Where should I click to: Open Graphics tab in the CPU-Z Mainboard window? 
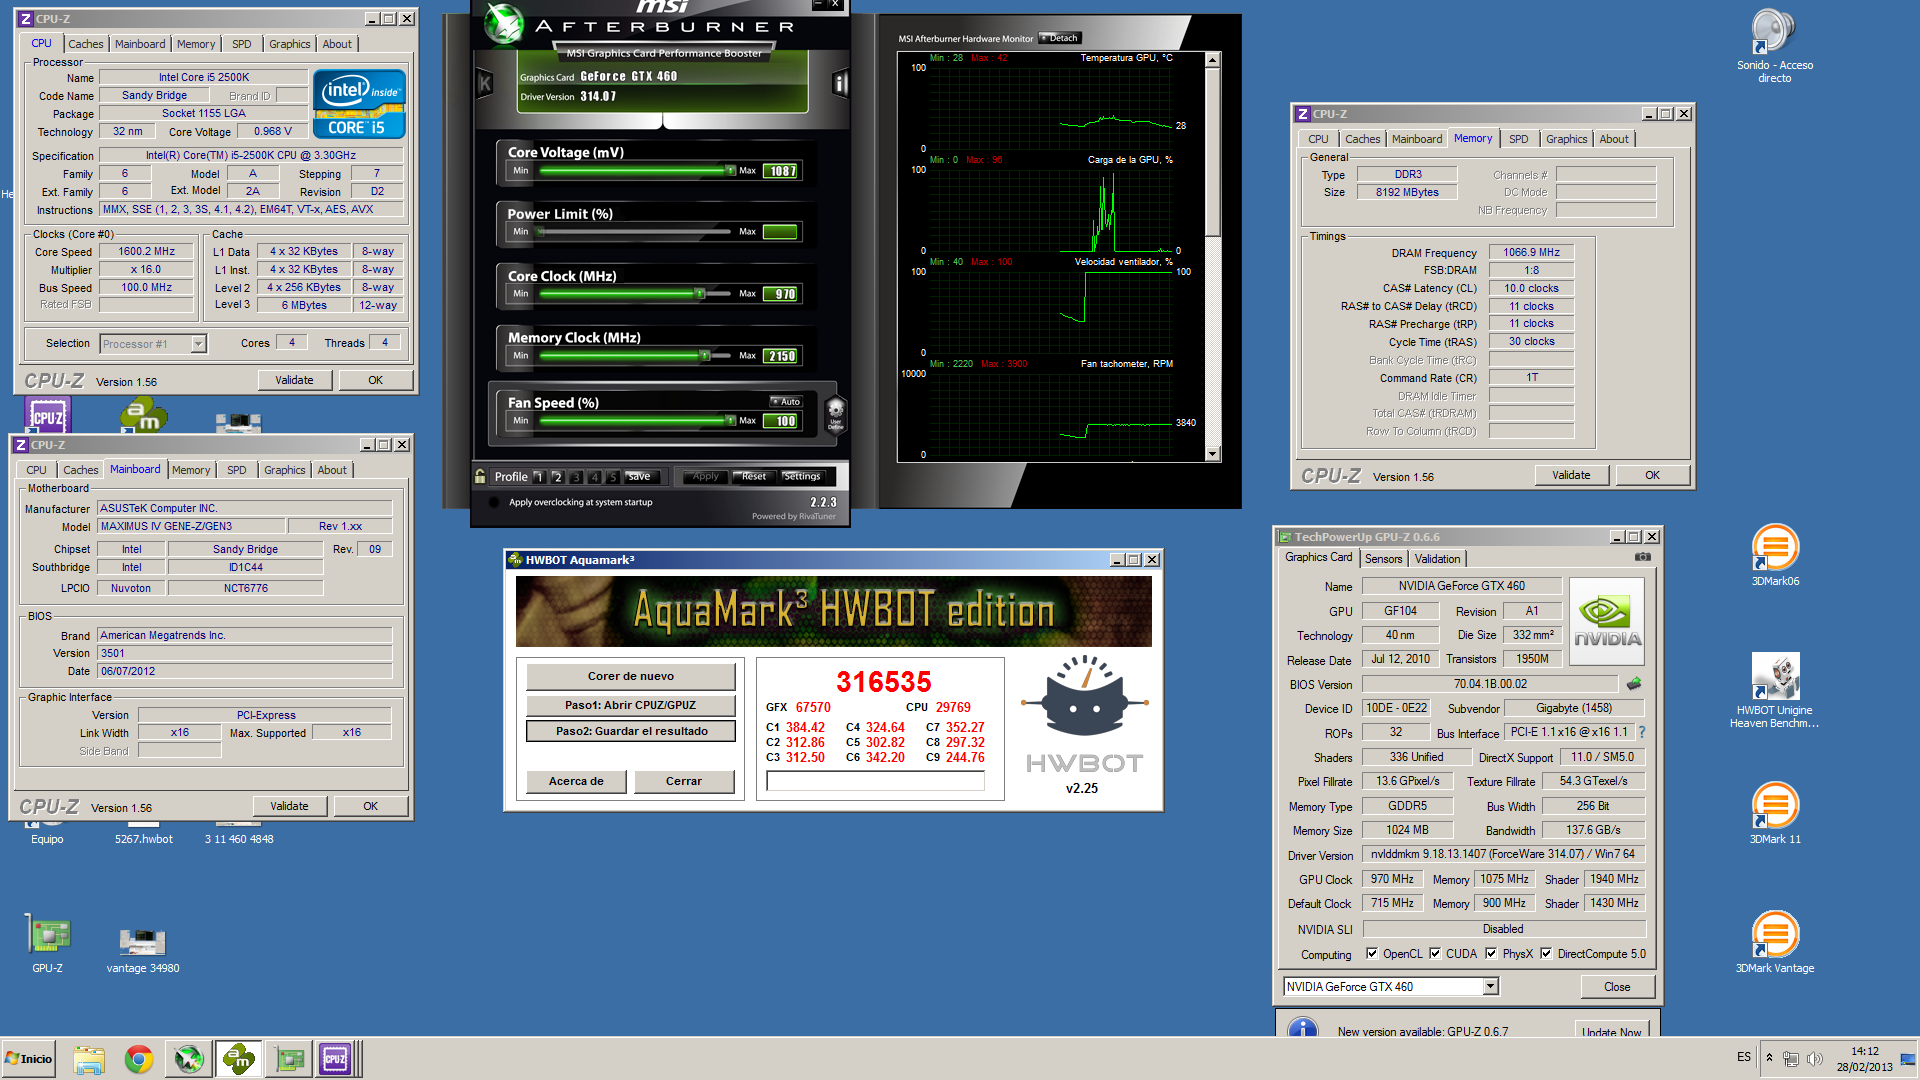284,470
